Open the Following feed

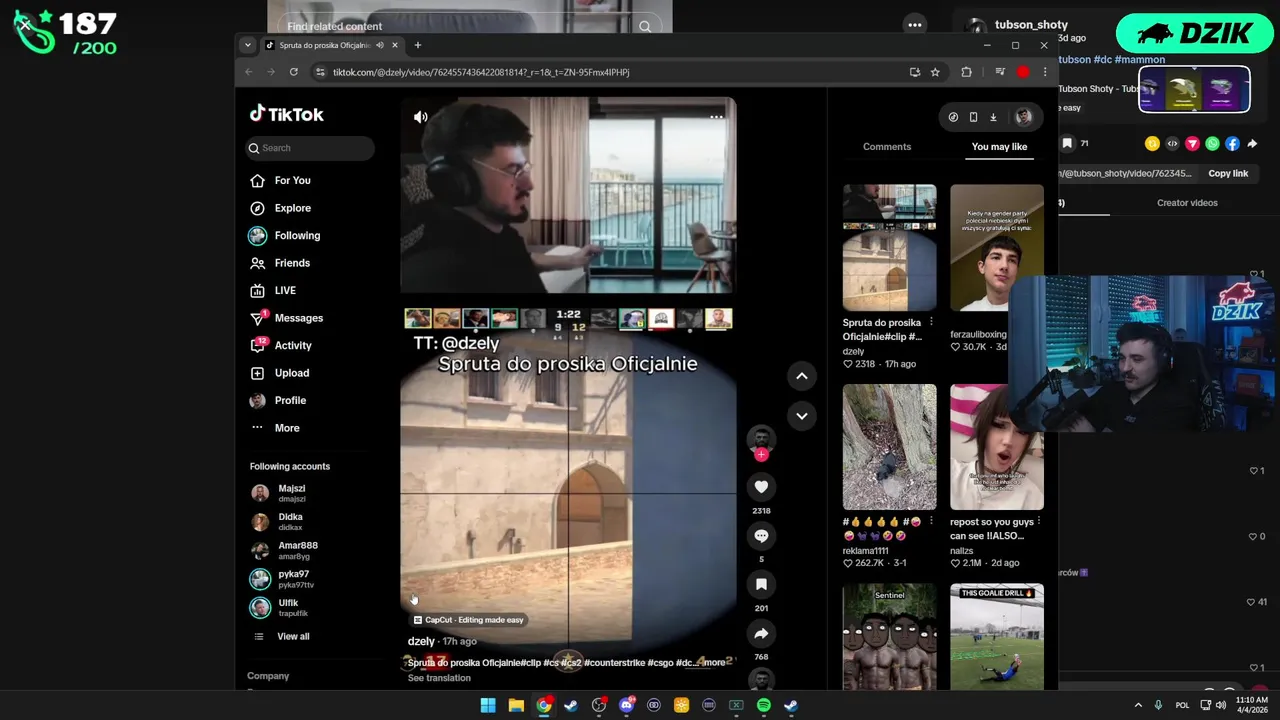coord(285,236)
